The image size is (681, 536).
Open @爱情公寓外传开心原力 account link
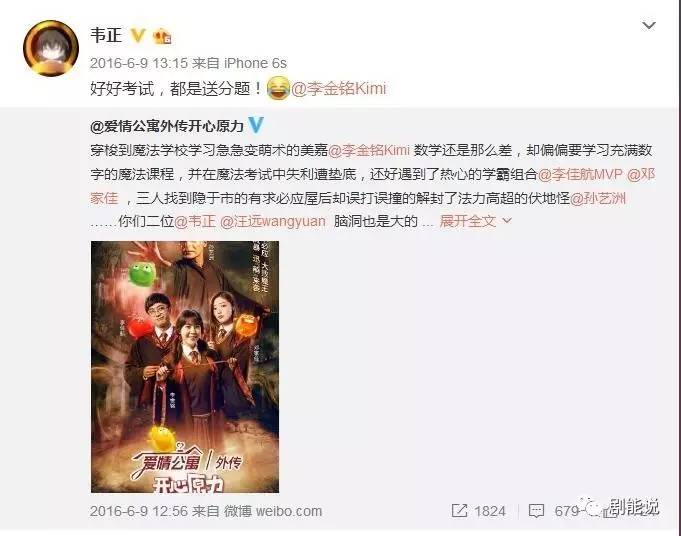(x=167, y=126)
